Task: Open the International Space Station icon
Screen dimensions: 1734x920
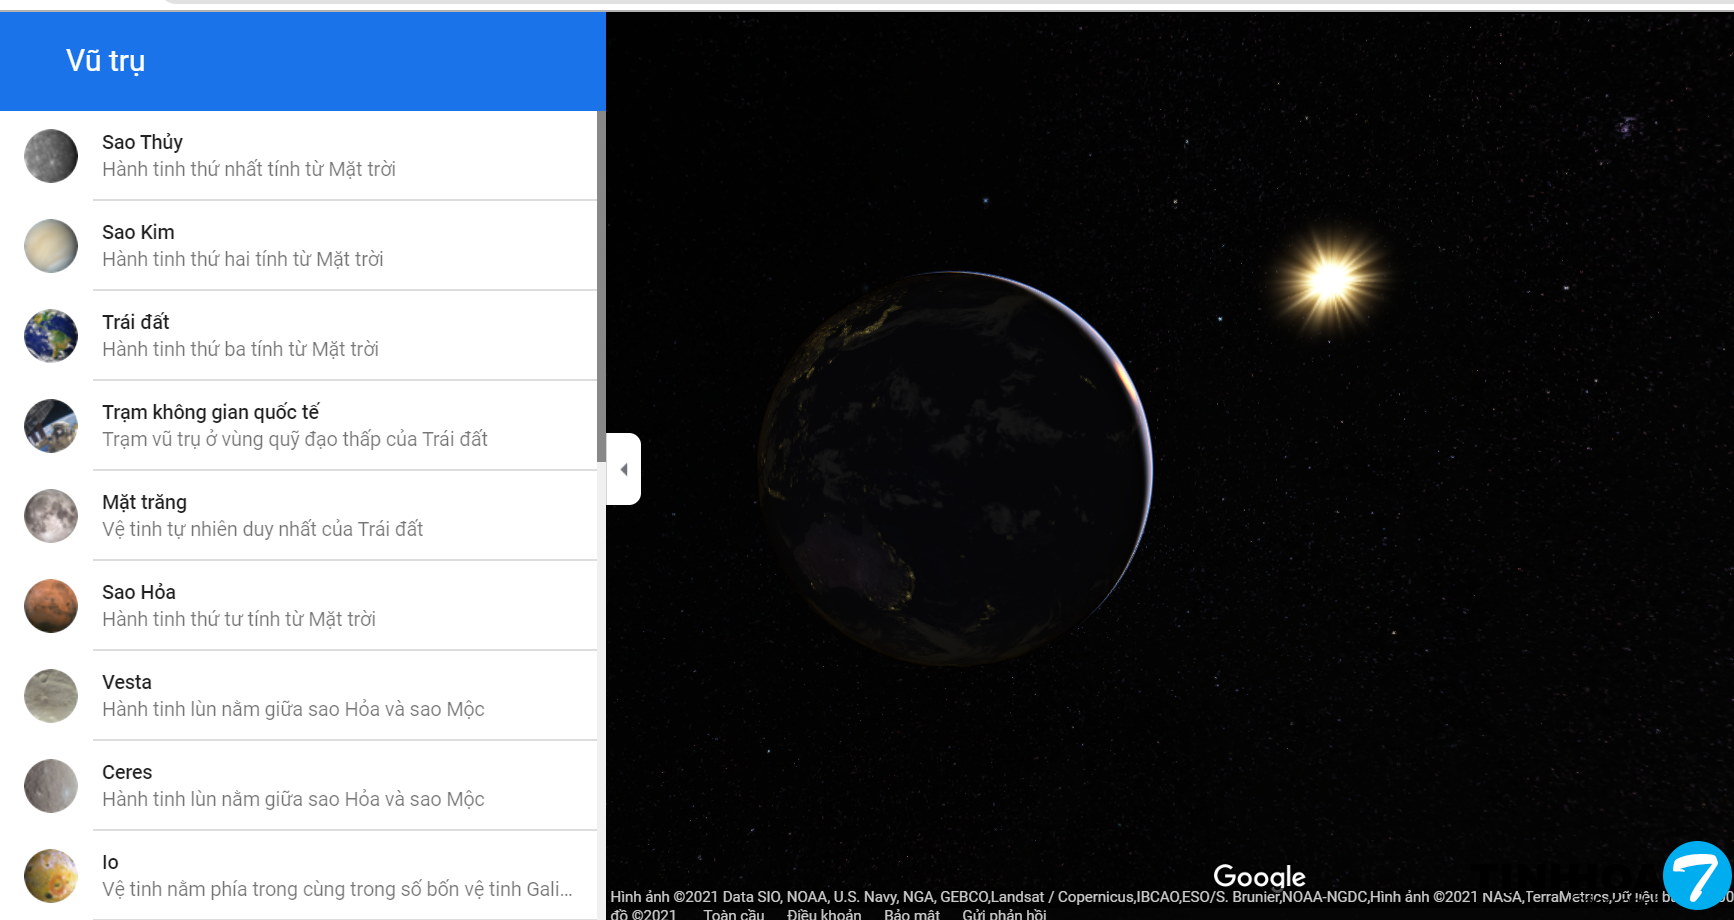Action: 51,426
